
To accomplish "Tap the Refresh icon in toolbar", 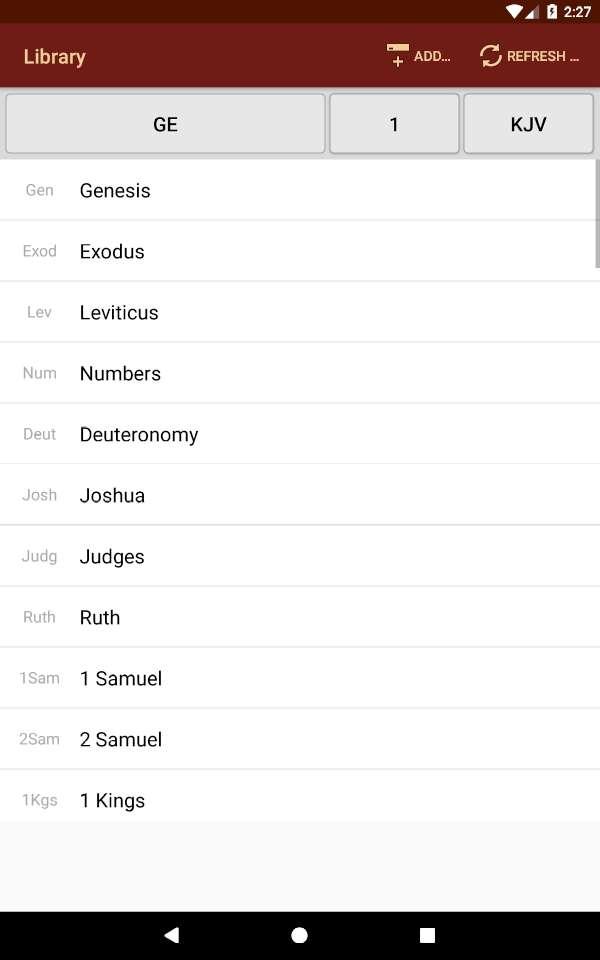I will [490, 56].
